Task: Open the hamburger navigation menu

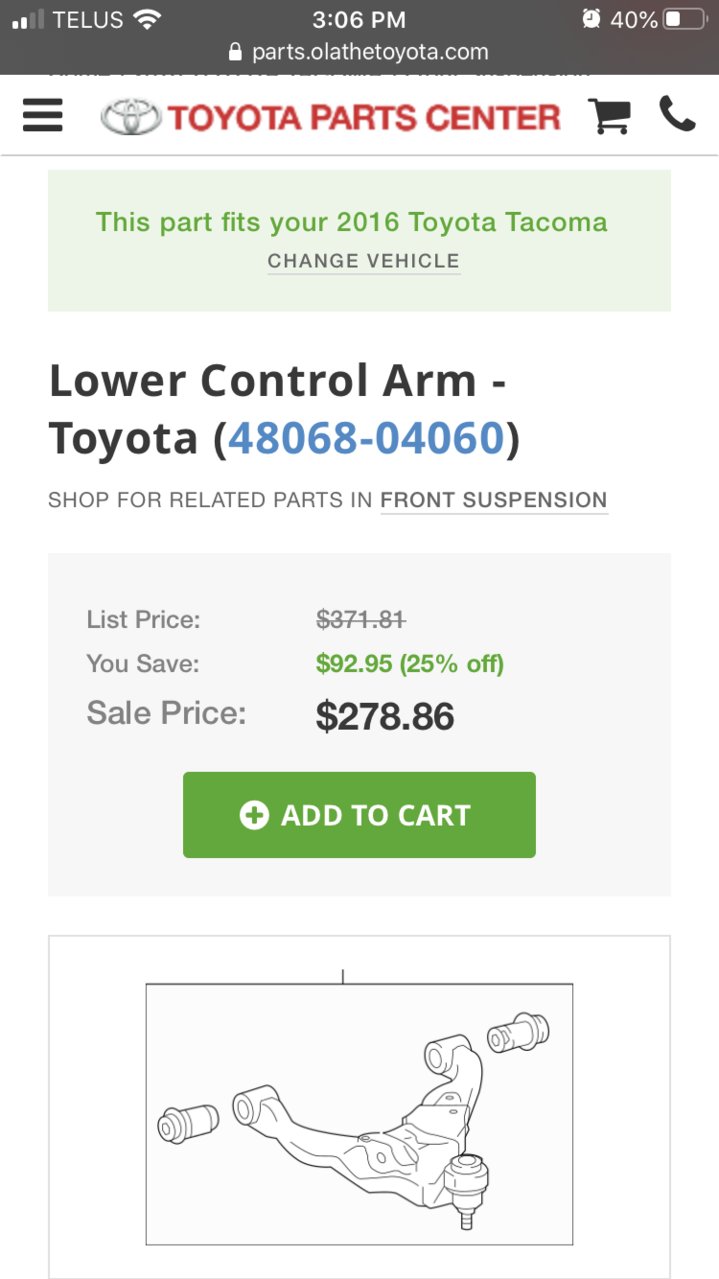Action: 43,117
